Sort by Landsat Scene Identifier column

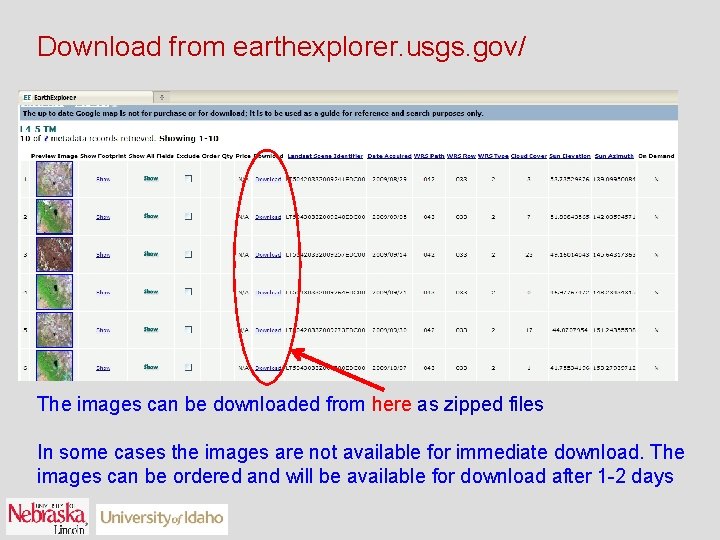pos(325,156)
